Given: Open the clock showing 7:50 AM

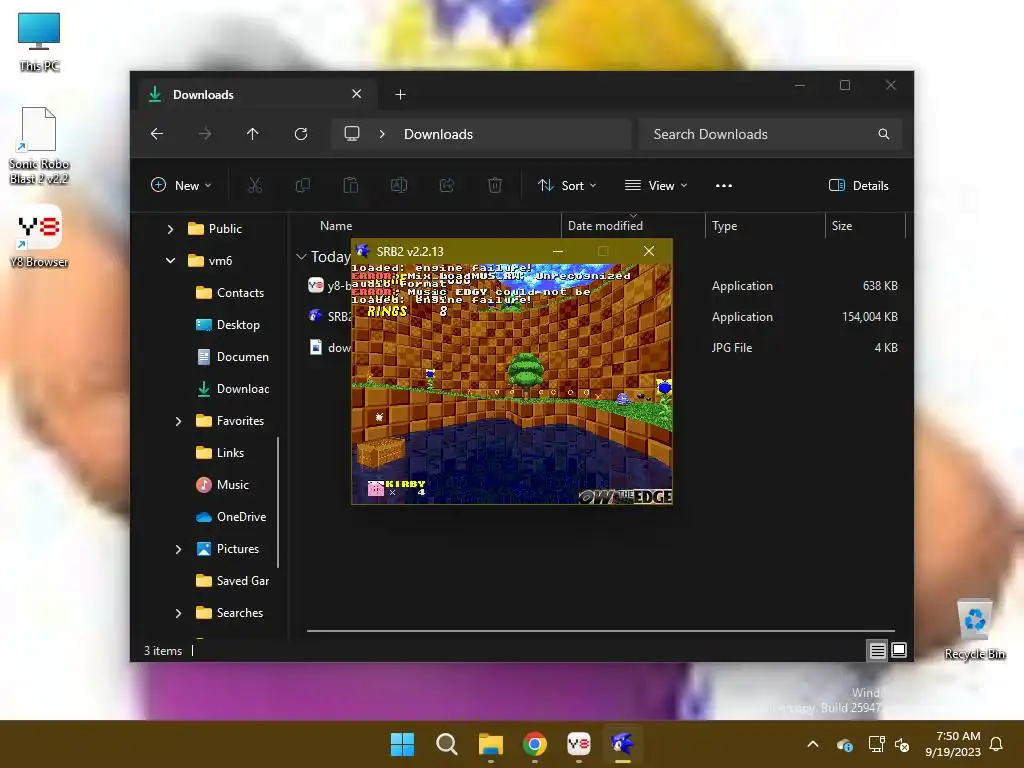Looking at the screenshot, I should point(953,744).
